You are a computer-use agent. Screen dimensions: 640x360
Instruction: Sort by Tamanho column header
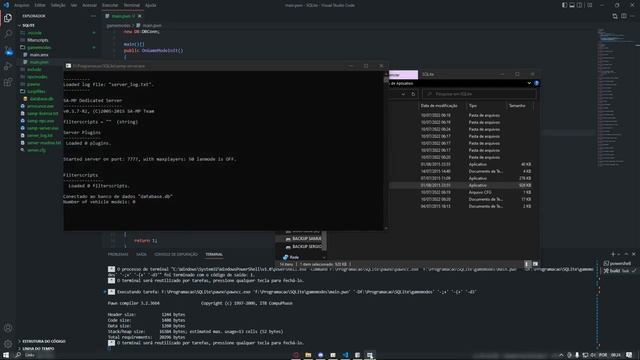[x=517, y=106]
